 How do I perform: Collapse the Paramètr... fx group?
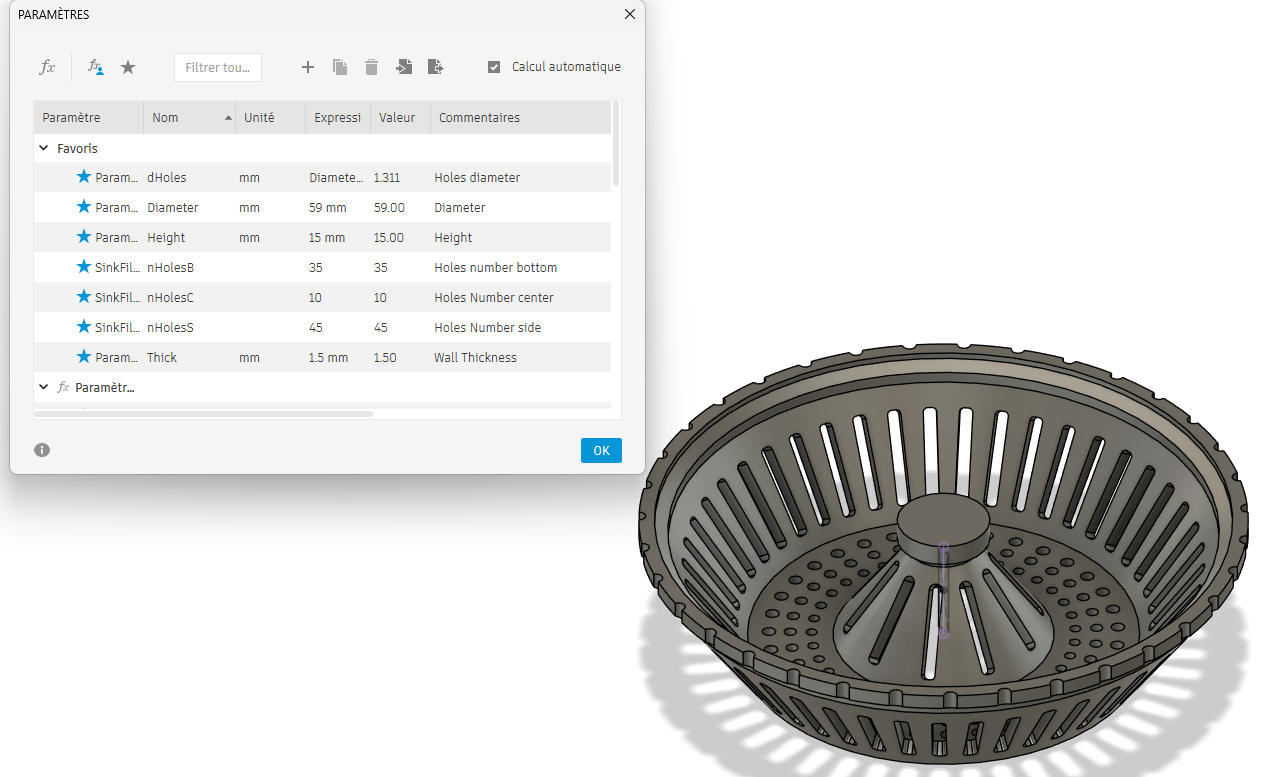tap(43, 387)
